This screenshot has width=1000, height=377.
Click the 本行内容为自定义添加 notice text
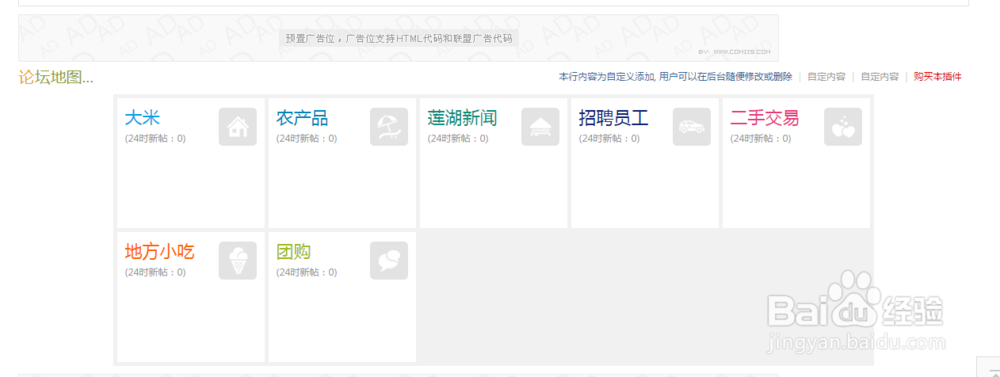(675, 77)
